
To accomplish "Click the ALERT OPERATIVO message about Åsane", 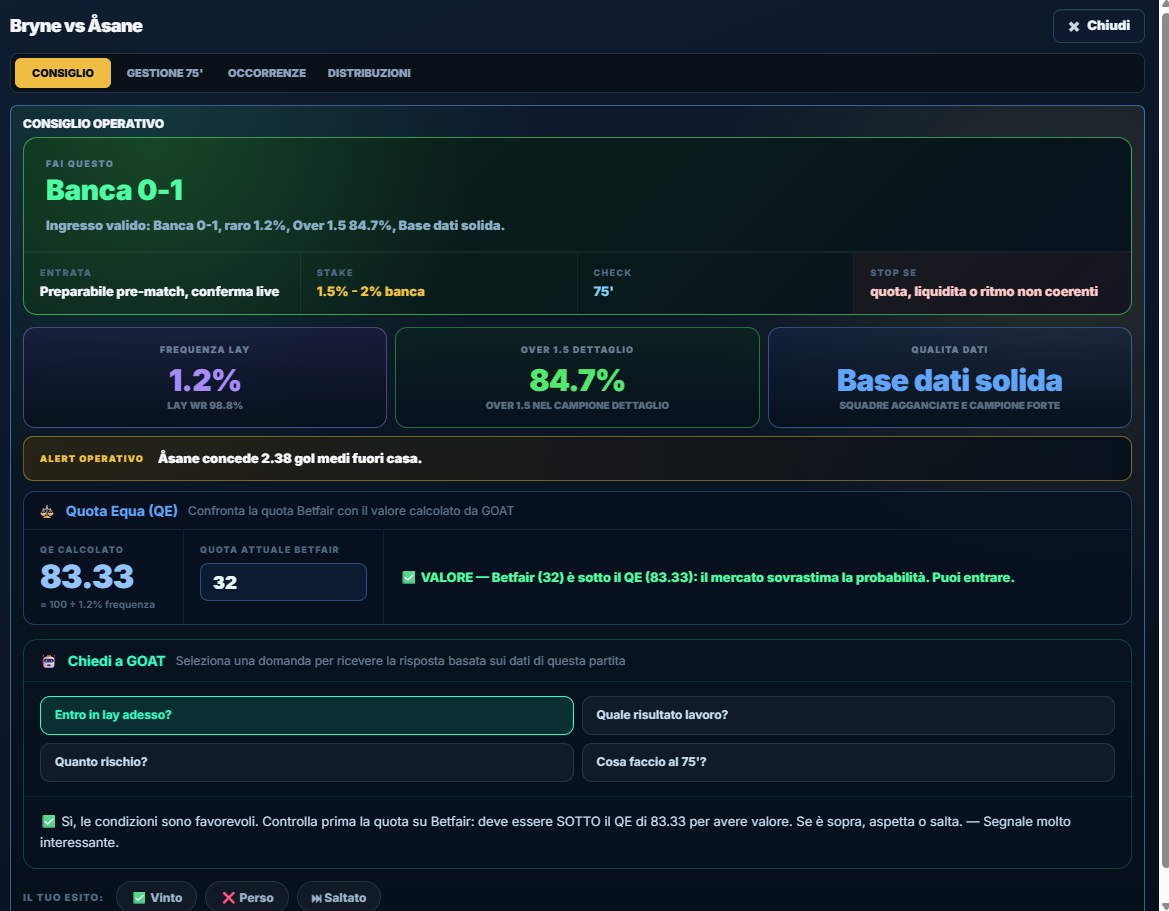I will point(290,458).
